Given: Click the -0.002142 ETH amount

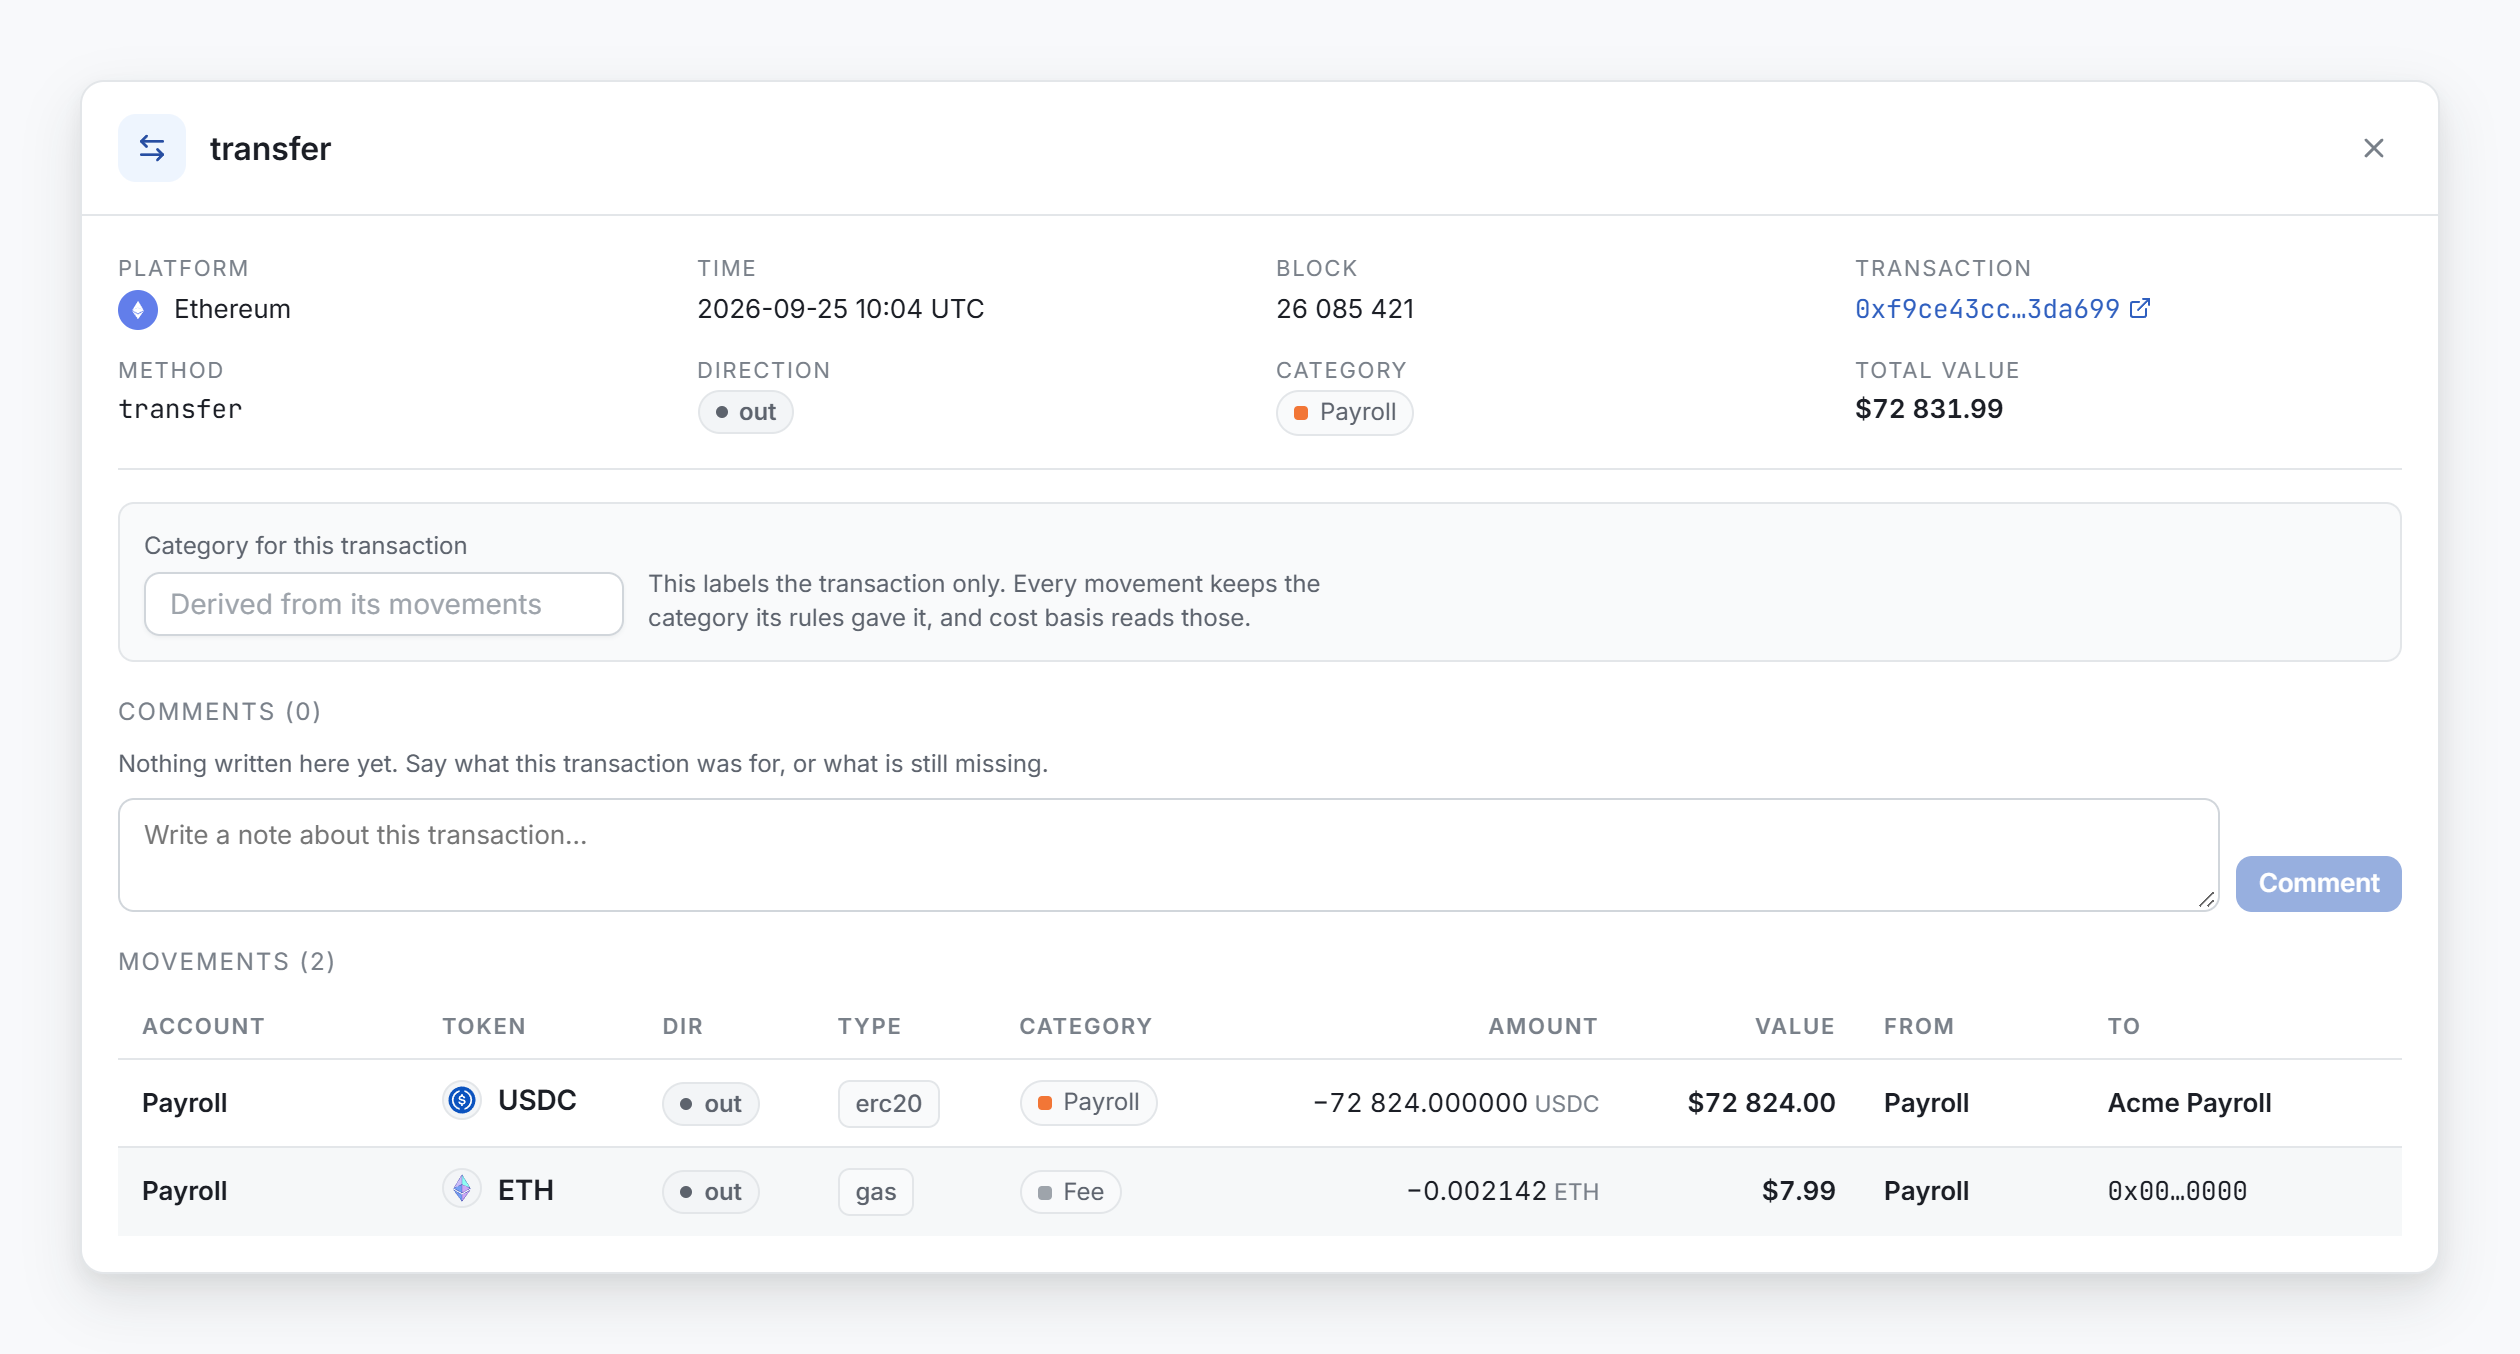Looking at the screenshot, I should coord(1502,1190).
